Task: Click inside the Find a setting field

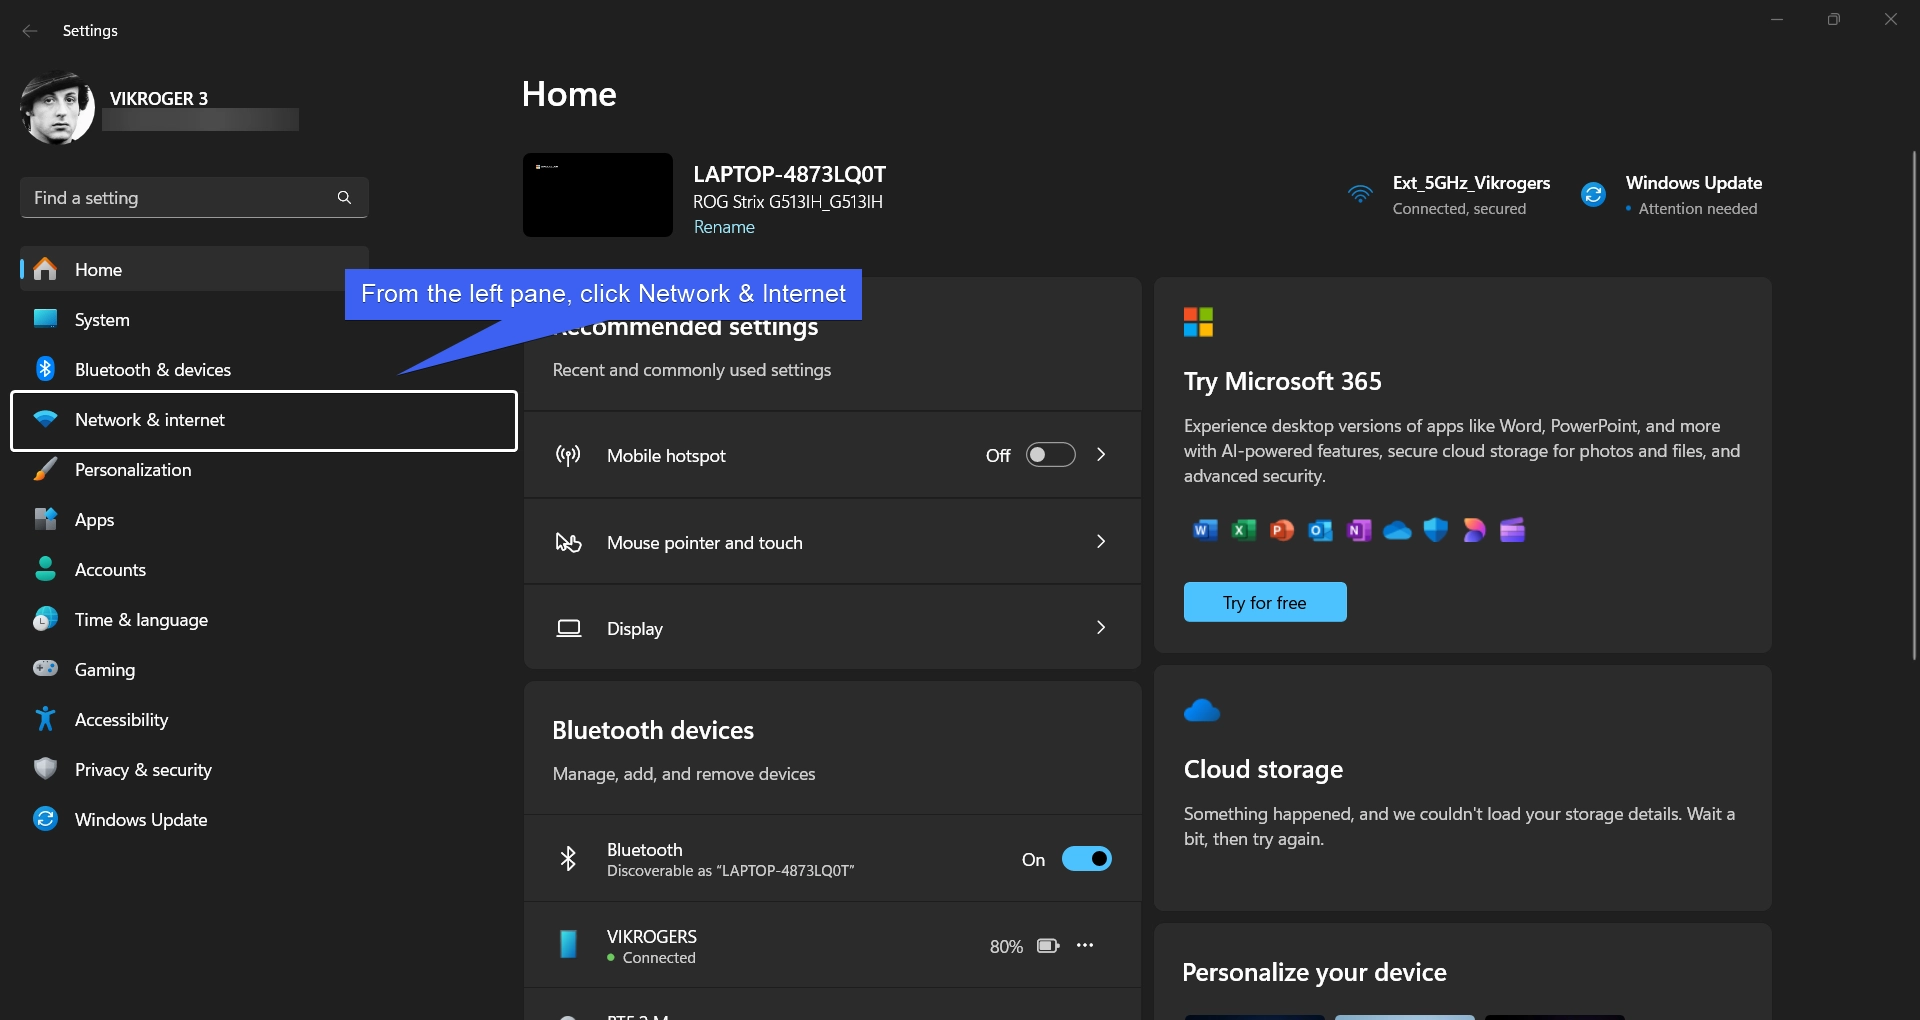Action: (x=194, y=198)
